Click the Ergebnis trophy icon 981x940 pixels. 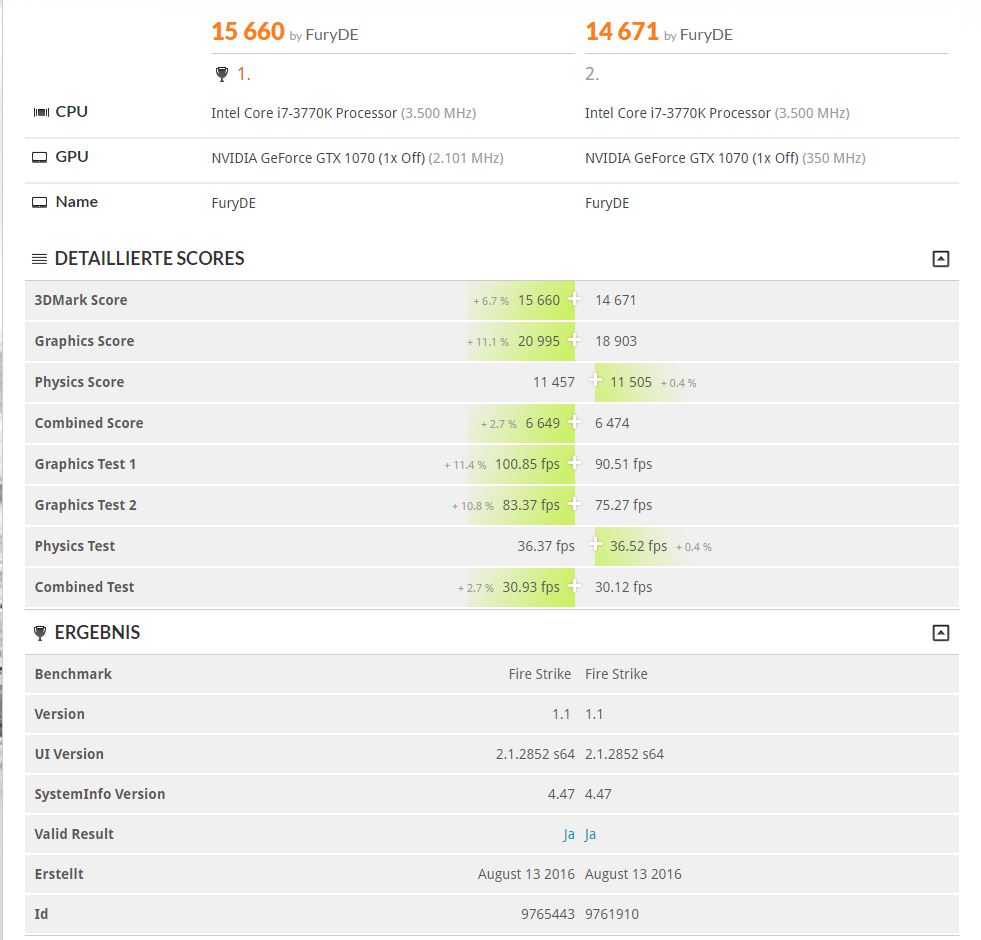click(40, 633)
